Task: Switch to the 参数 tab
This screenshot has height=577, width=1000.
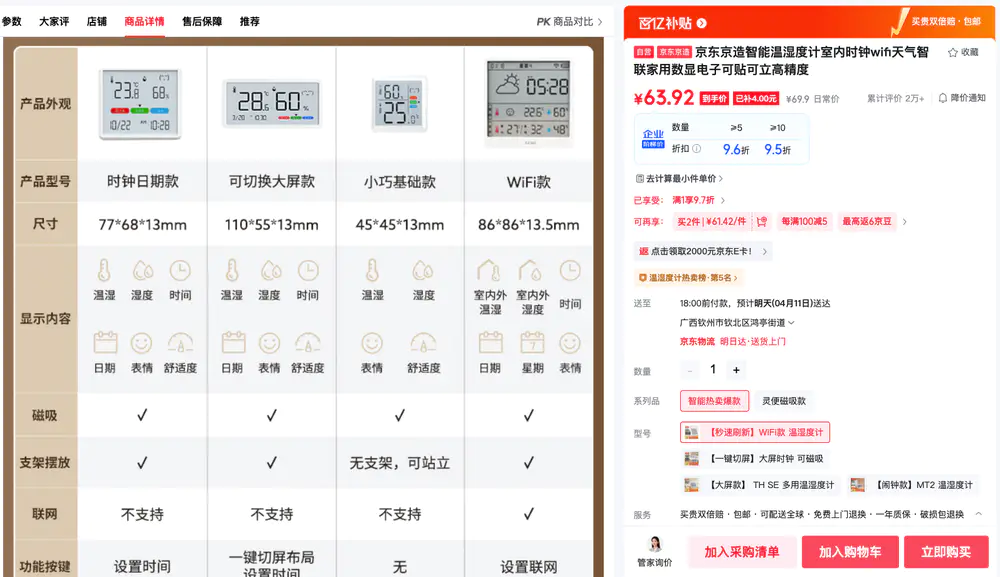Action: point(11,22)
